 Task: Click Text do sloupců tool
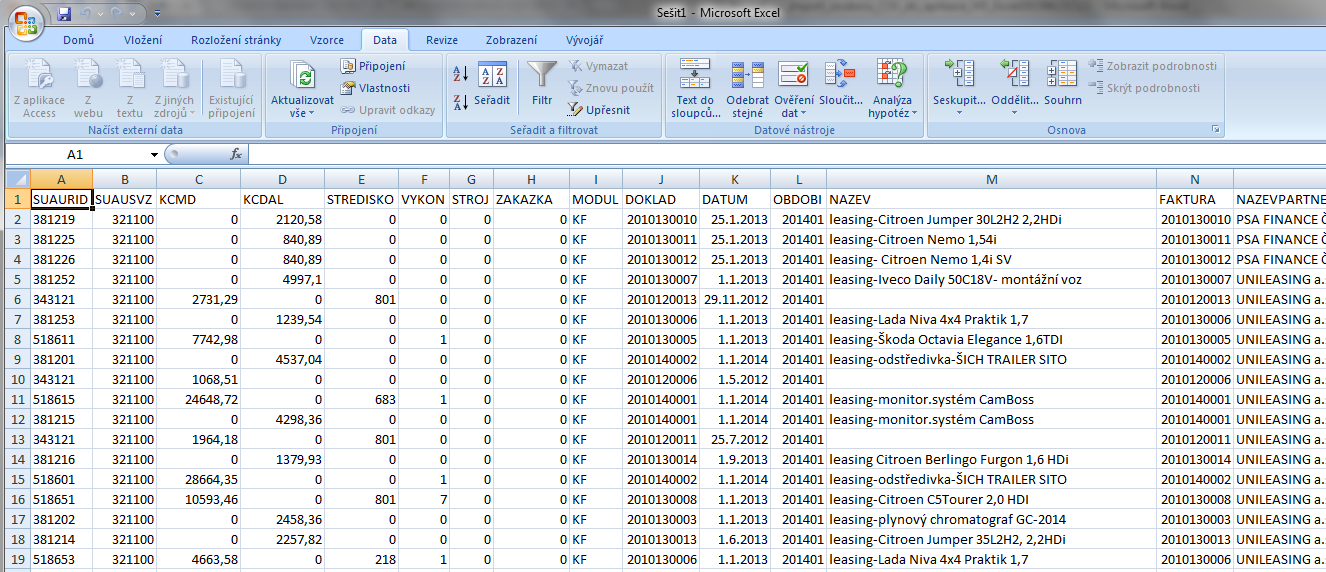click(695, 89)
